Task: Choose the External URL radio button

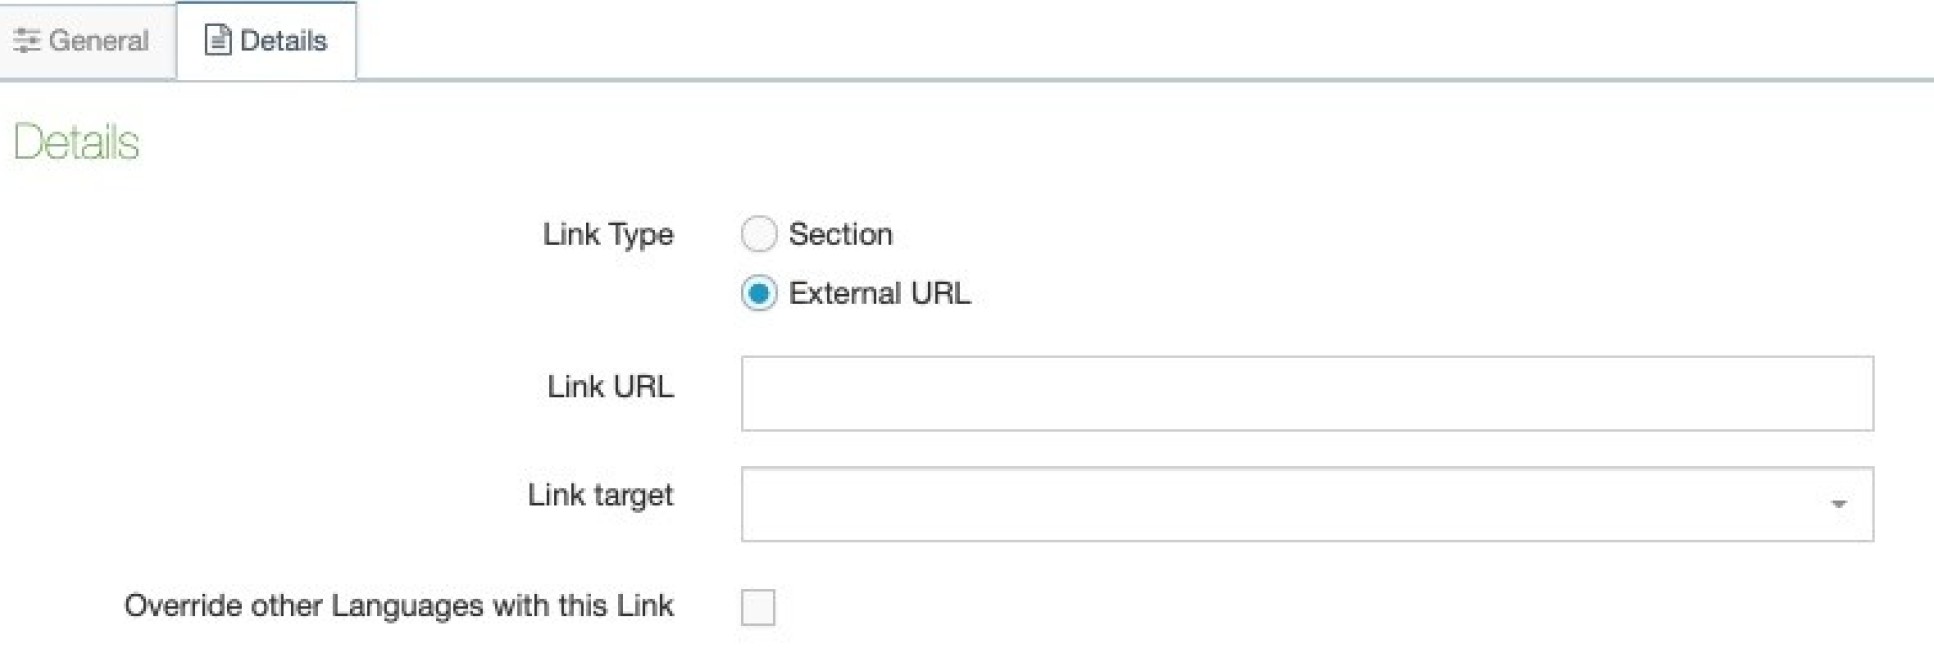Action: click(759, 293)
